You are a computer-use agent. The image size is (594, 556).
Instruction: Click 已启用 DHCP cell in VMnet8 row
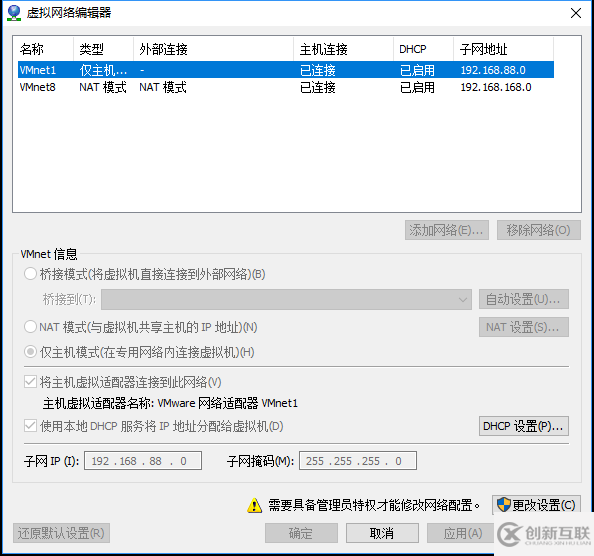(x=417, y=87)
